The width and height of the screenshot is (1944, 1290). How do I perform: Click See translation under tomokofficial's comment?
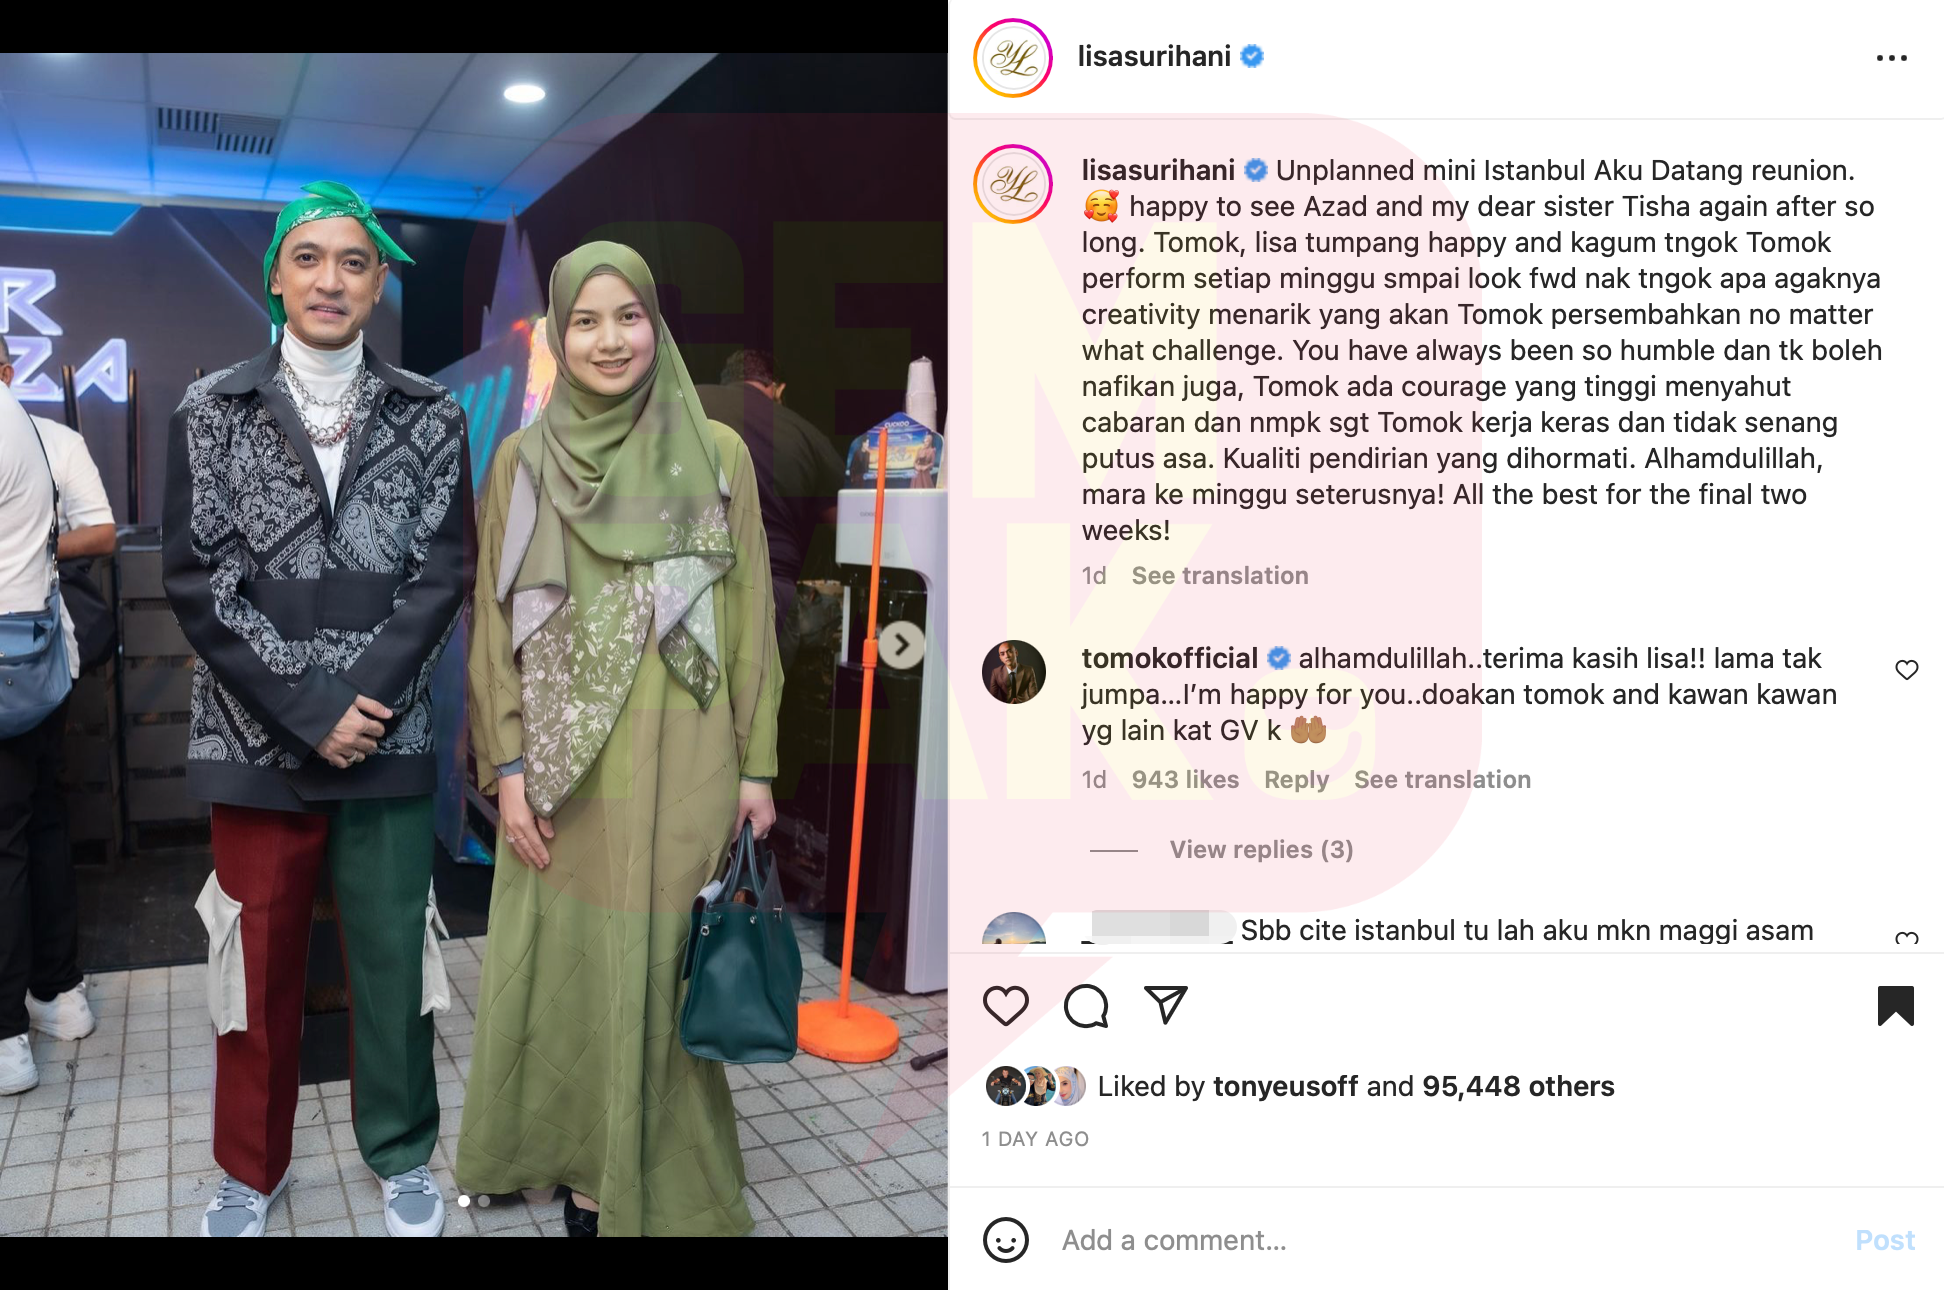coord(1442,779)
